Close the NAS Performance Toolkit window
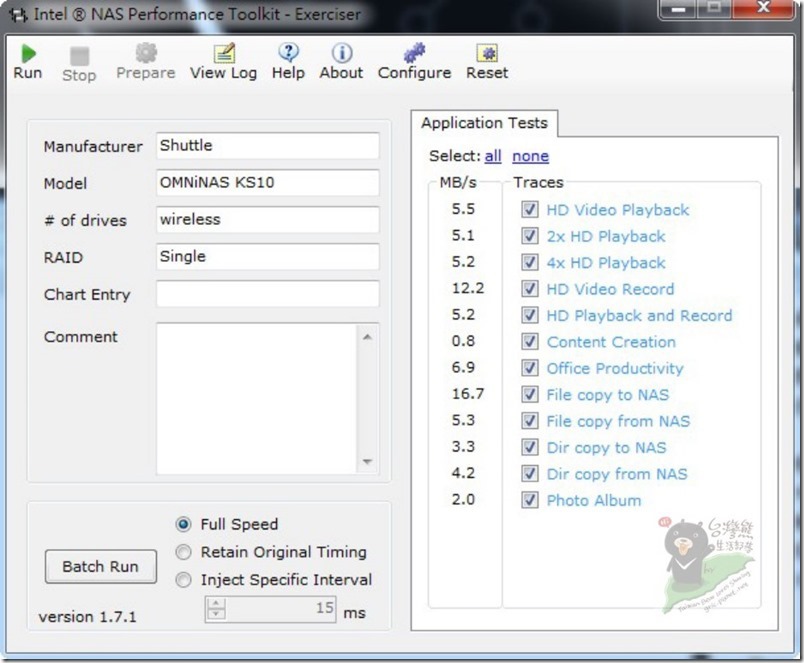The image size is (804, 663). click(764, 8)
